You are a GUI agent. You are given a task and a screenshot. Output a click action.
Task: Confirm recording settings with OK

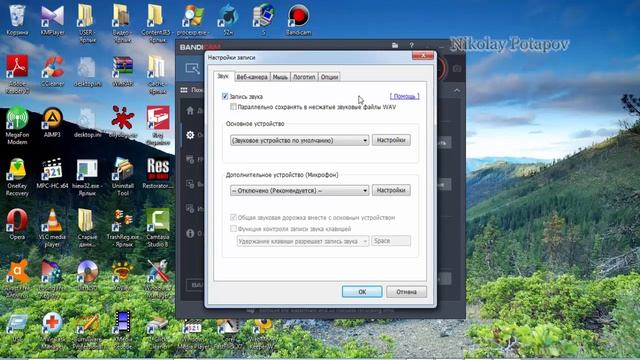tap(362, 292)
